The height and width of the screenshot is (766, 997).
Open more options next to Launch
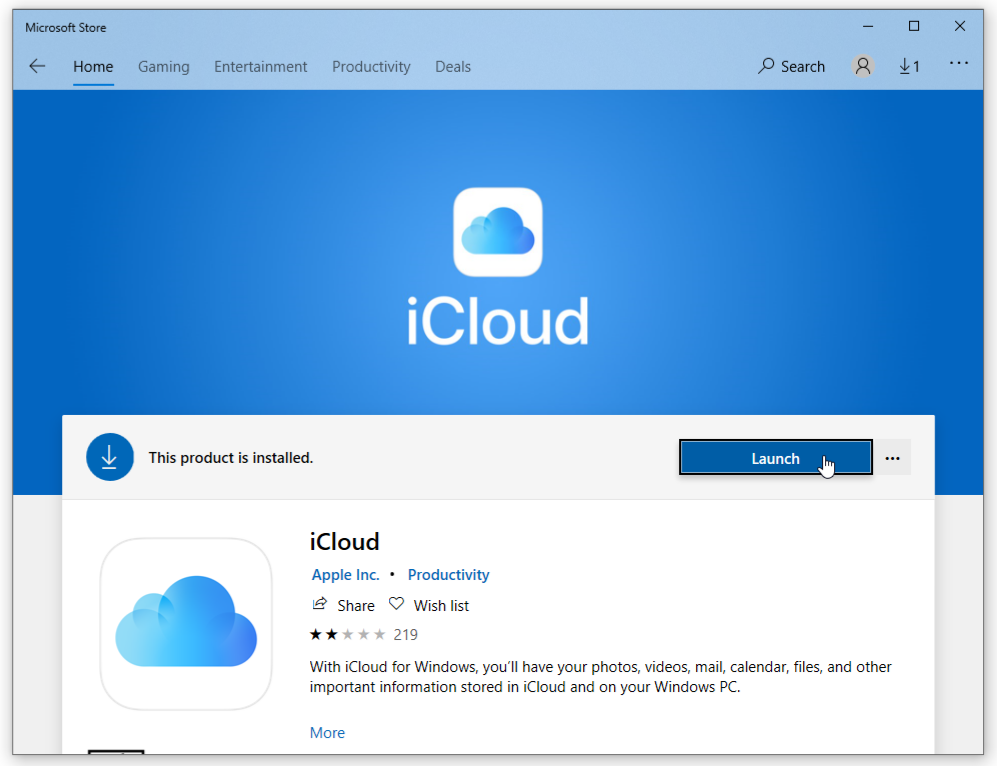pos(892,458)
